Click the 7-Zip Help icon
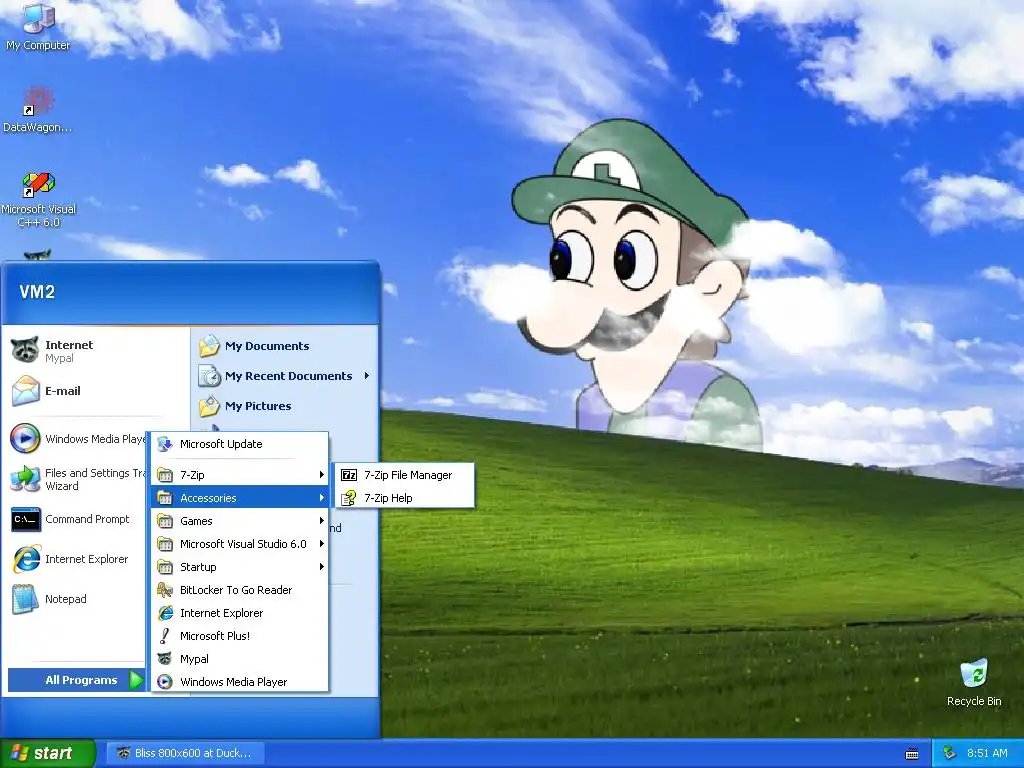The height and width of the screenshot is (768, 1024). pos(349,498)
